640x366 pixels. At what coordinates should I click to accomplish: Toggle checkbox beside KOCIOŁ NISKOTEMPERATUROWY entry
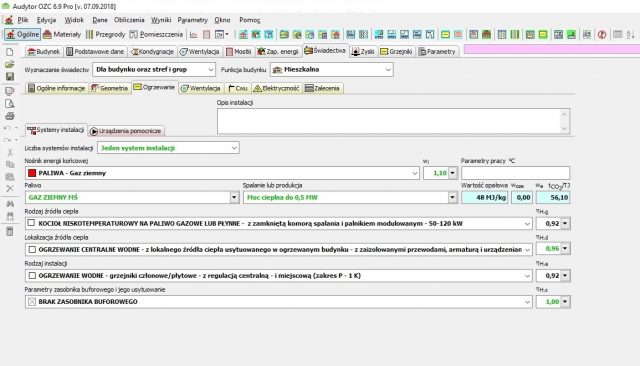(31, 223)
